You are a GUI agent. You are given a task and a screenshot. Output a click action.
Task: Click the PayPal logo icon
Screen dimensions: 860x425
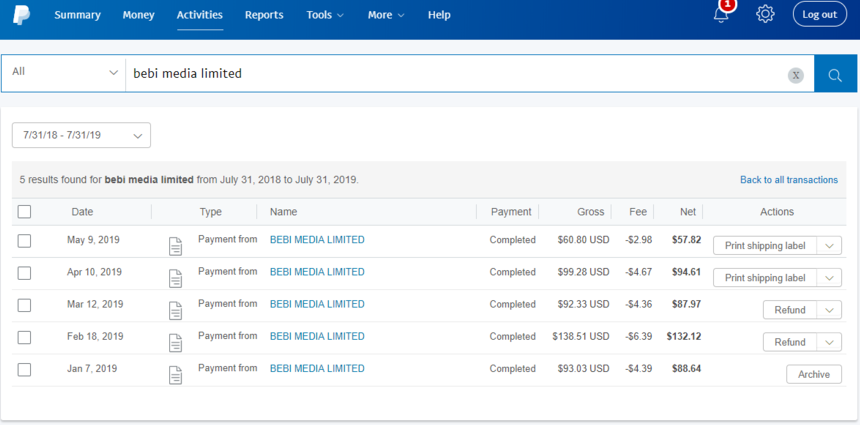[x=20, y=14]
